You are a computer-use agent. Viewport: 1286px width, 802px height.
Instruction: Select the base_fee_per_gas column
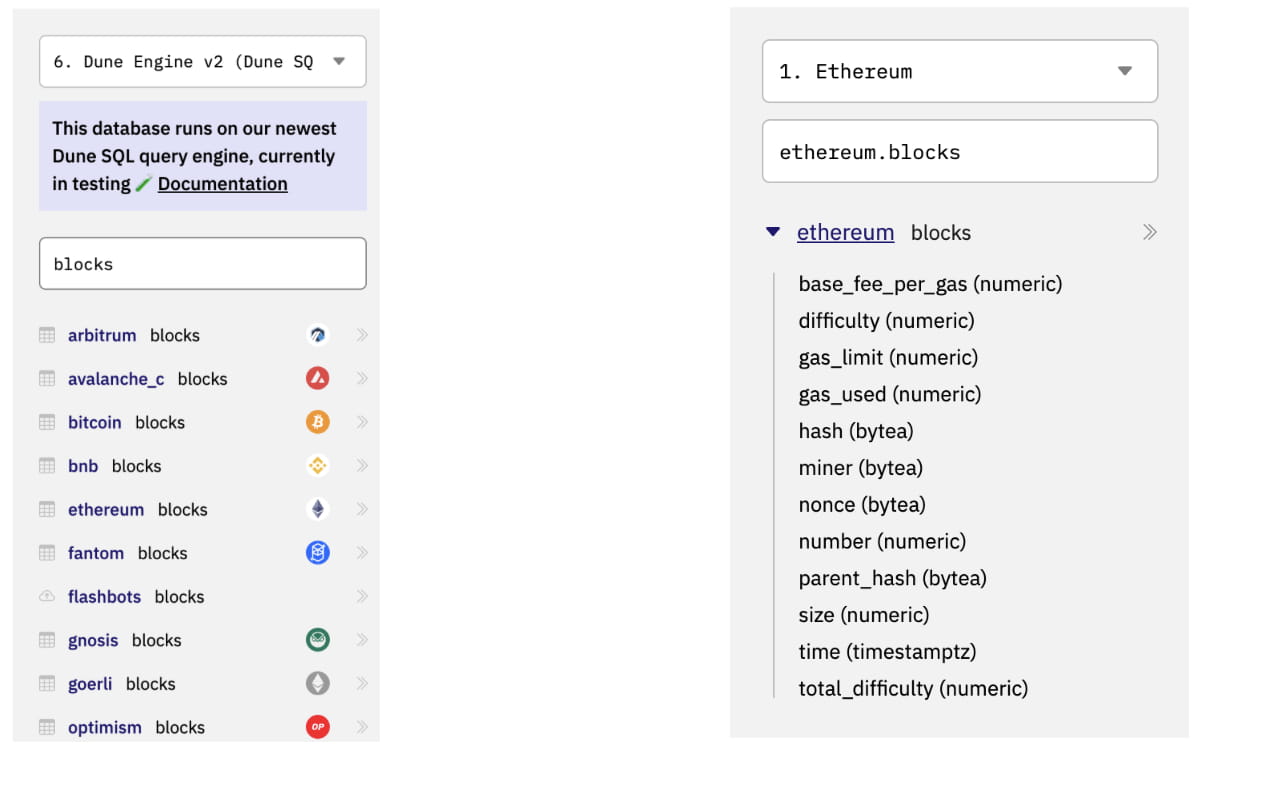(929, 284)
